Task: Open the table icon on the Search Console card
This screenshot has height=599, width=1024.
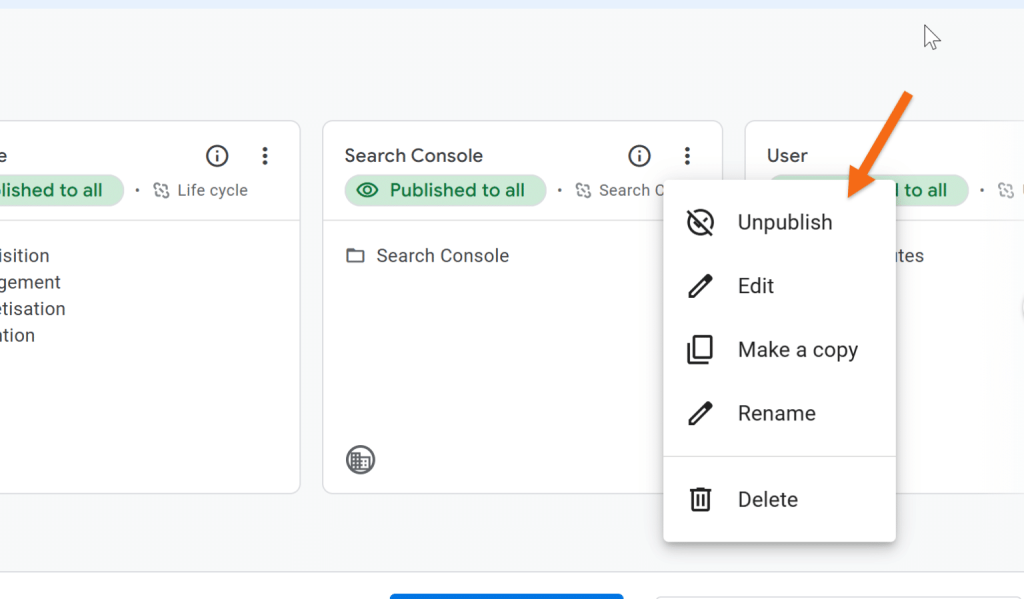Action: point(360,460)
